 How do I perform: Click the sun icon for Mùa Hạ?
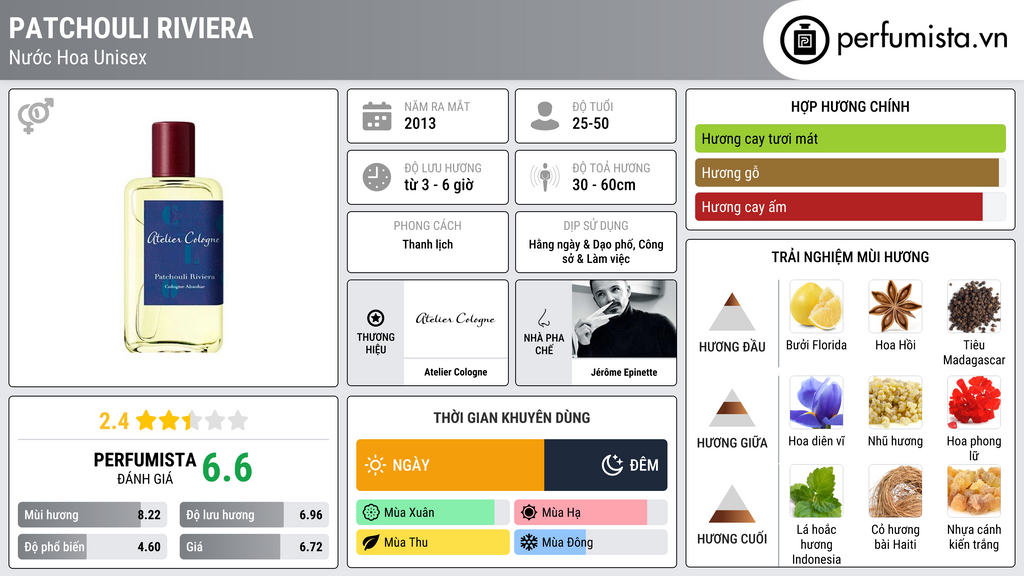coord(529,513)
